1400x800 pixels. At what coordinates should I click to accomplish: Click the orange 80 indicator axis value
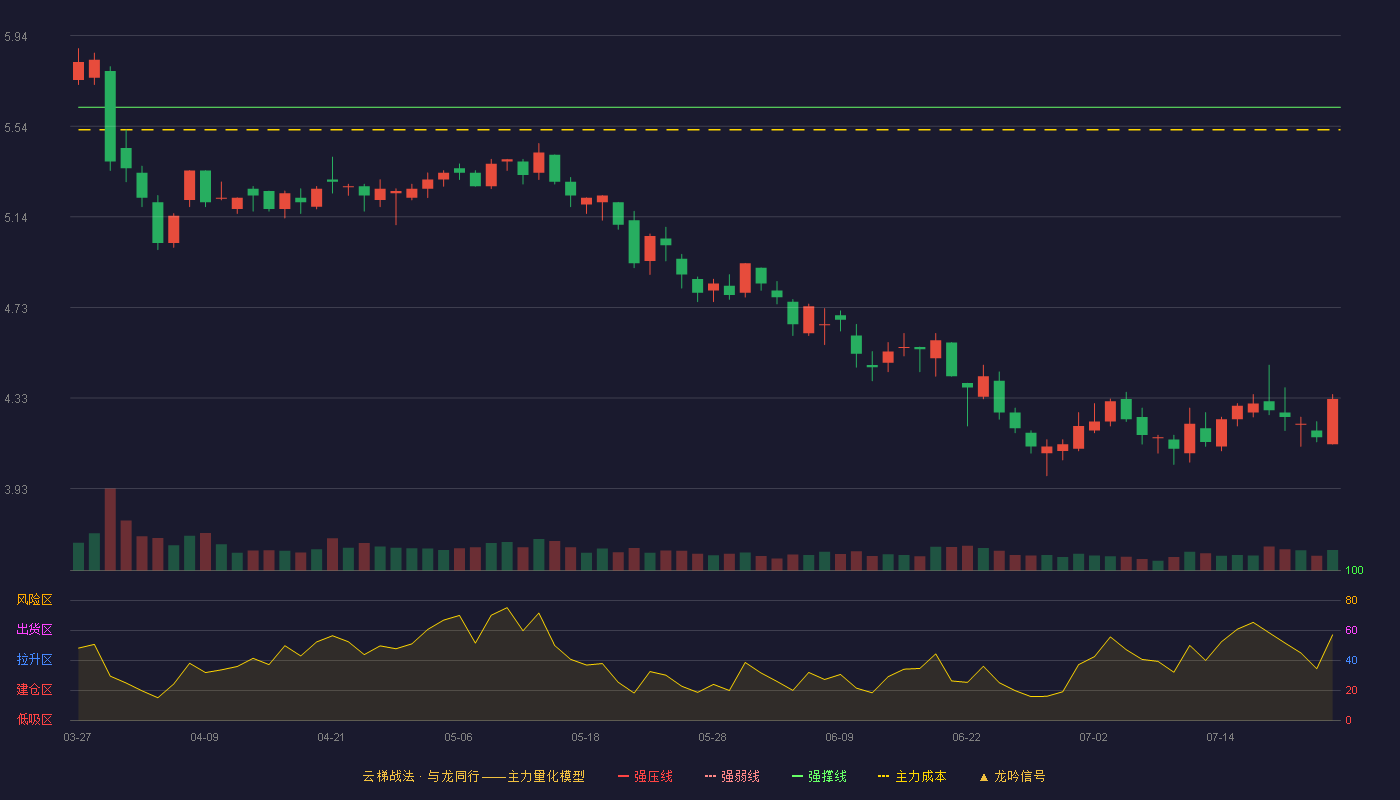pos(1351,600)
